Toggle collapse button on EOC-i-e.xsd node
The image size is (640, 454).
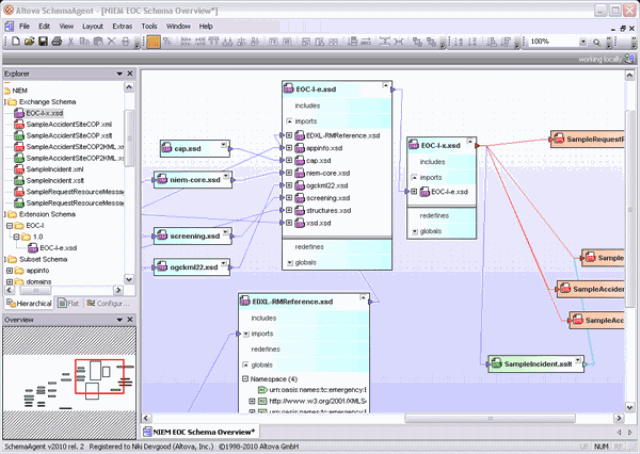click(385, 85)
